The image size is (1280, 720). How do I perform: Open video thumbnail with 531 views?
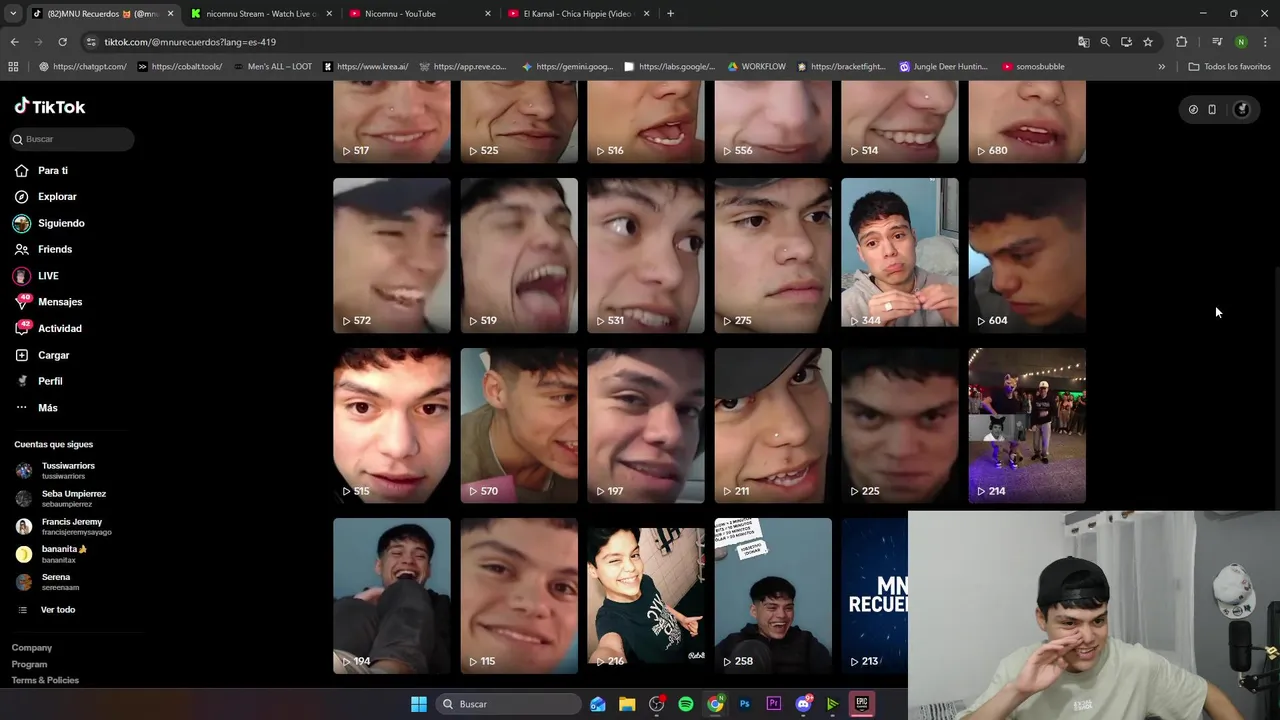point(646,255)
